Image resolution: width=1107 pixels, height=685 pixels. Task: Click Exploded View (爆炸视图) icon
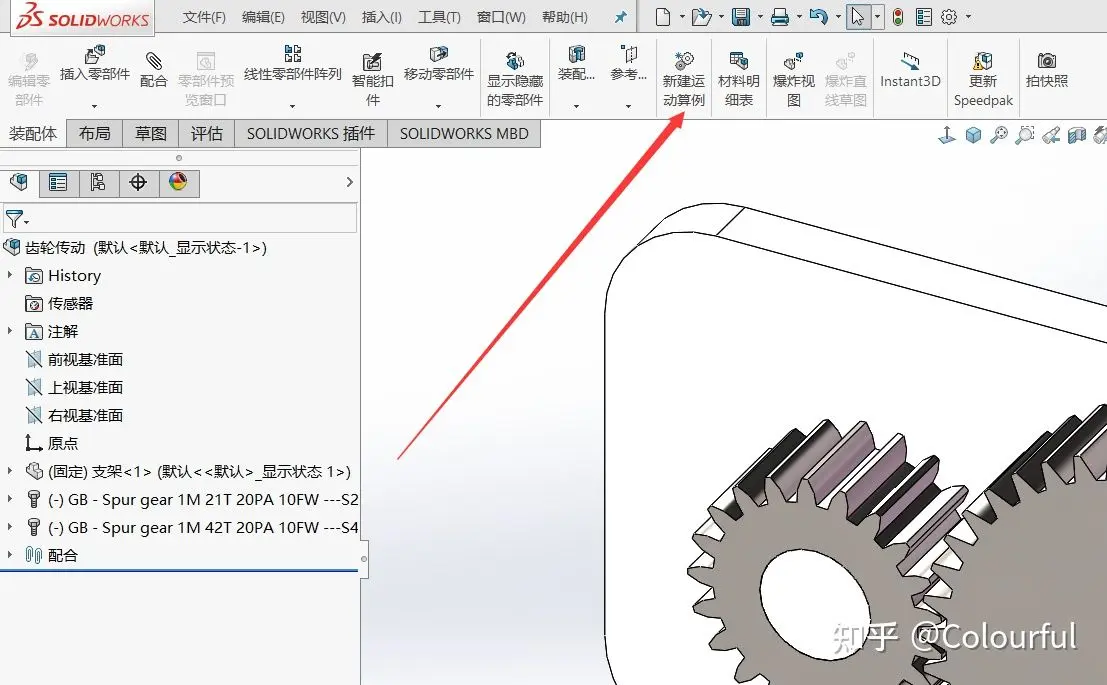click(794, 61)
